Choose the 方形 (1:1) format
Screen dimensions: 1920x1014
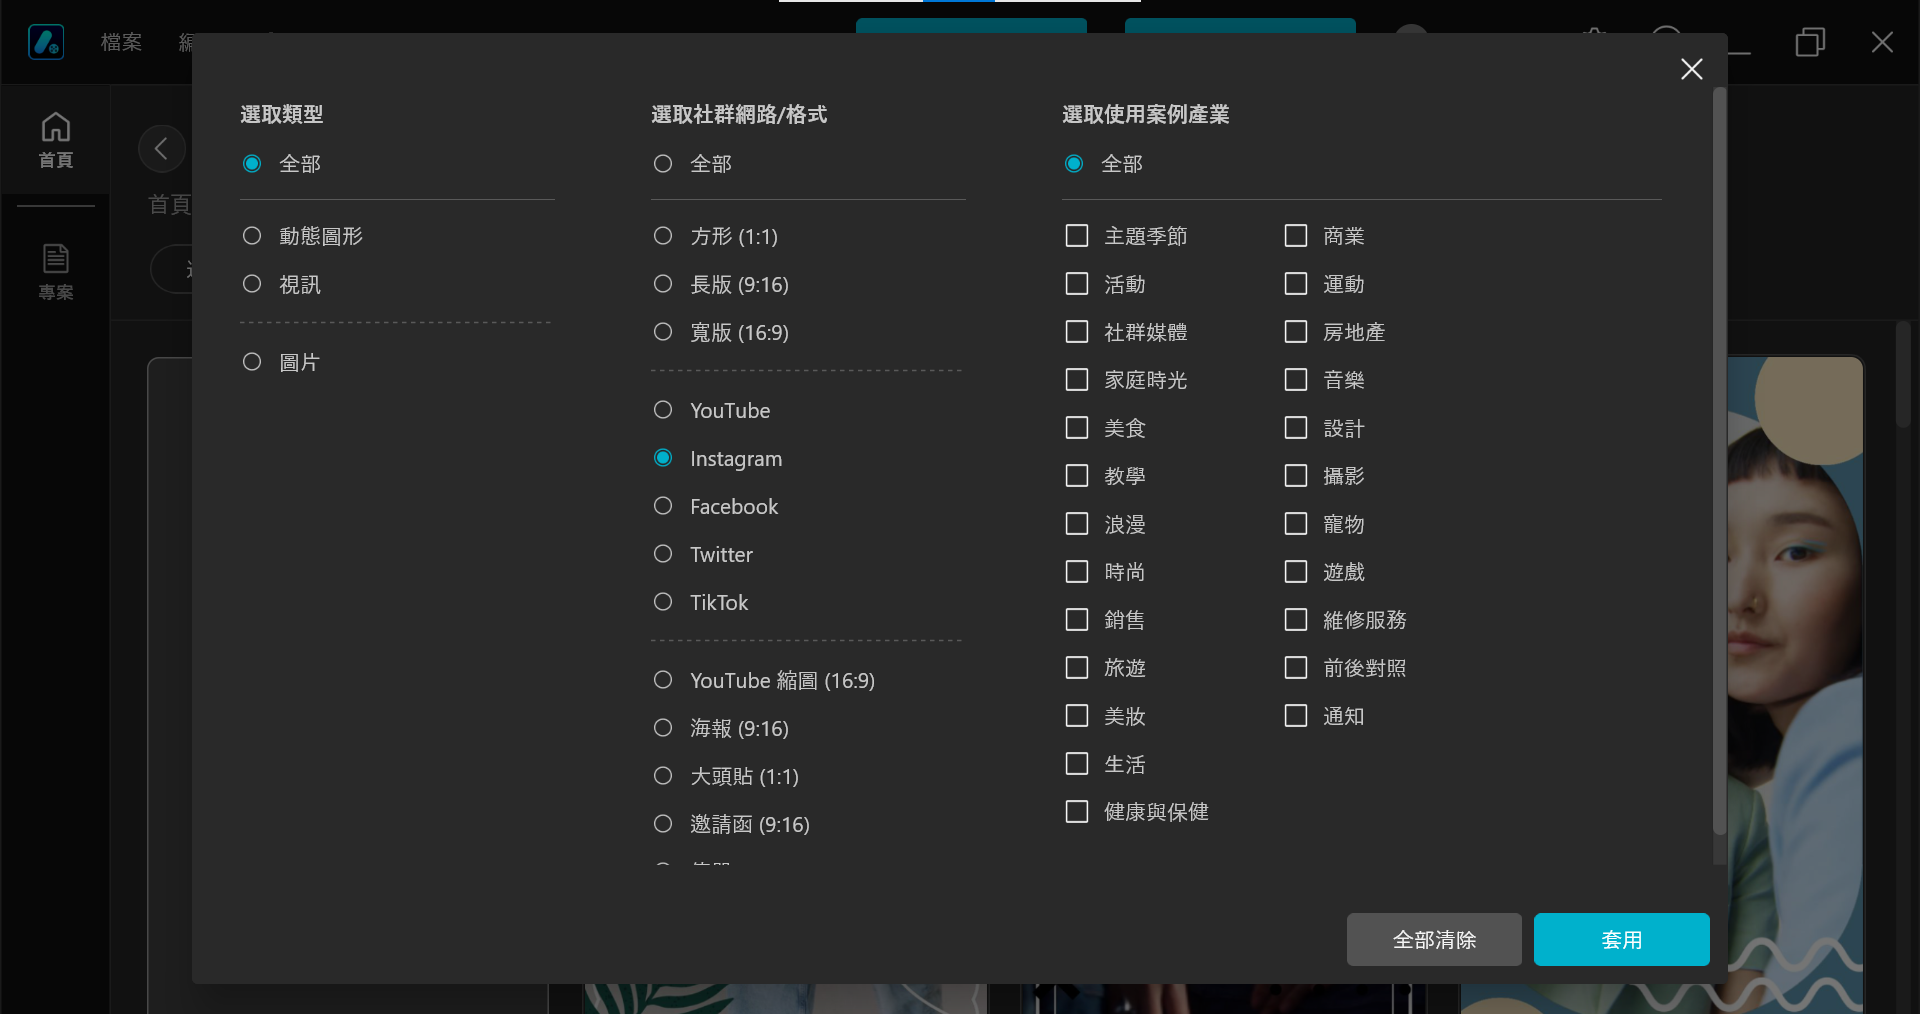coord(663,236)
